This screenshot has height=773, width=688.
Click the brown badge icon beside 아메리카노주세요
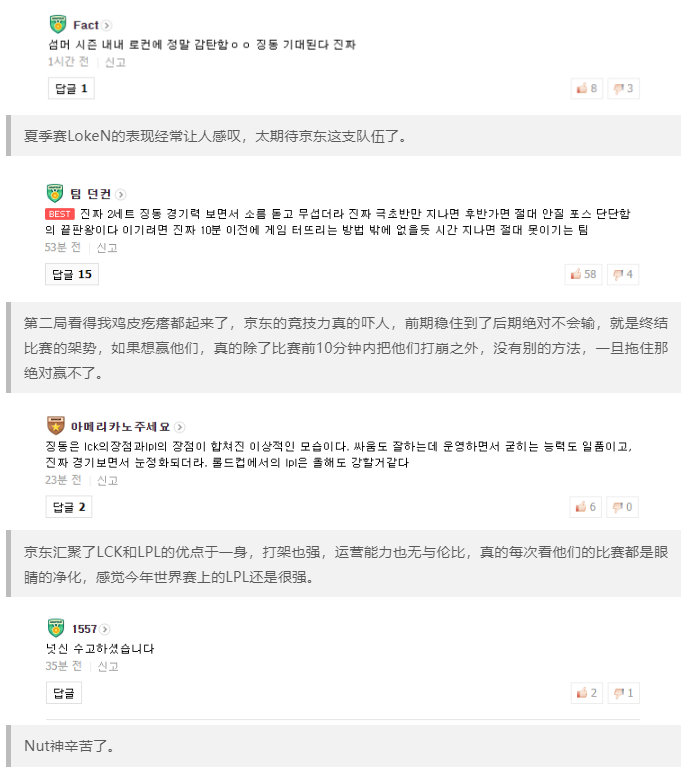56,426
